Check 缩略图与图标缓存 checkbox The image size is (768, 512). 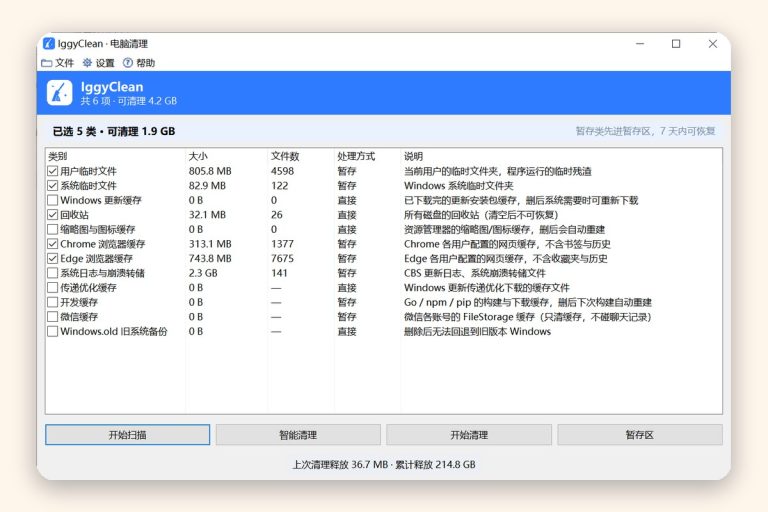coord(53,229)
